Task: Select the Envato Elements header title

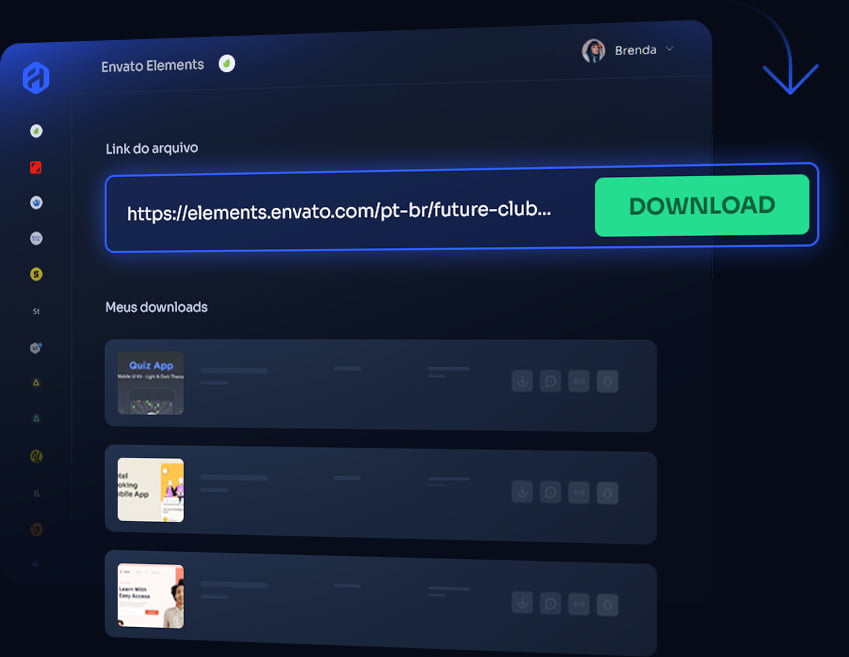Action: tap(152, 65)
